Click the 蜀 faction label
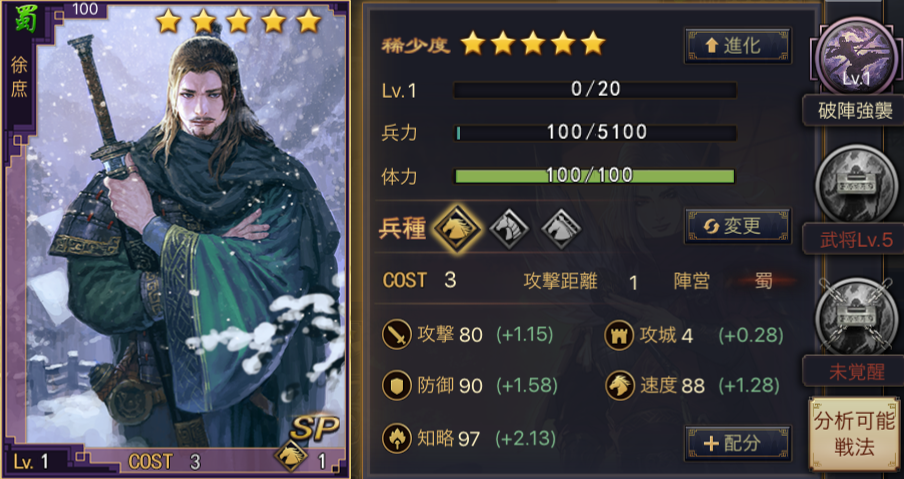This screenshot has height=479, width=904. point(764,281)
